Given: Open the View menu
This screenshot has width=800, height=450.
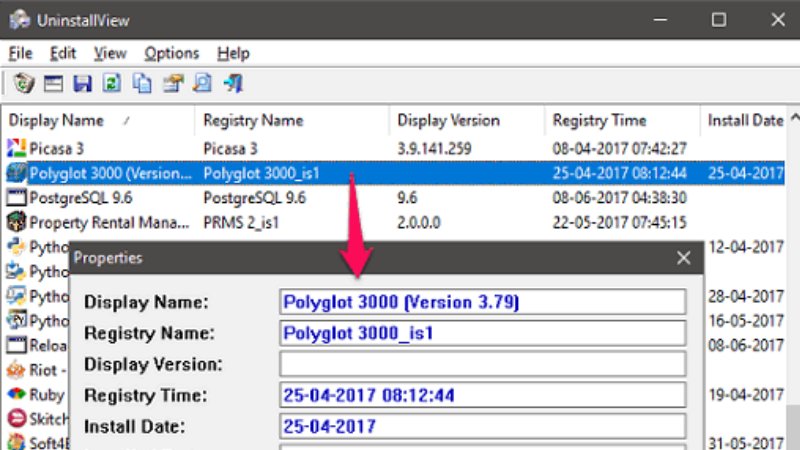Looking at the screenshot, I should [x=110, y=53].
